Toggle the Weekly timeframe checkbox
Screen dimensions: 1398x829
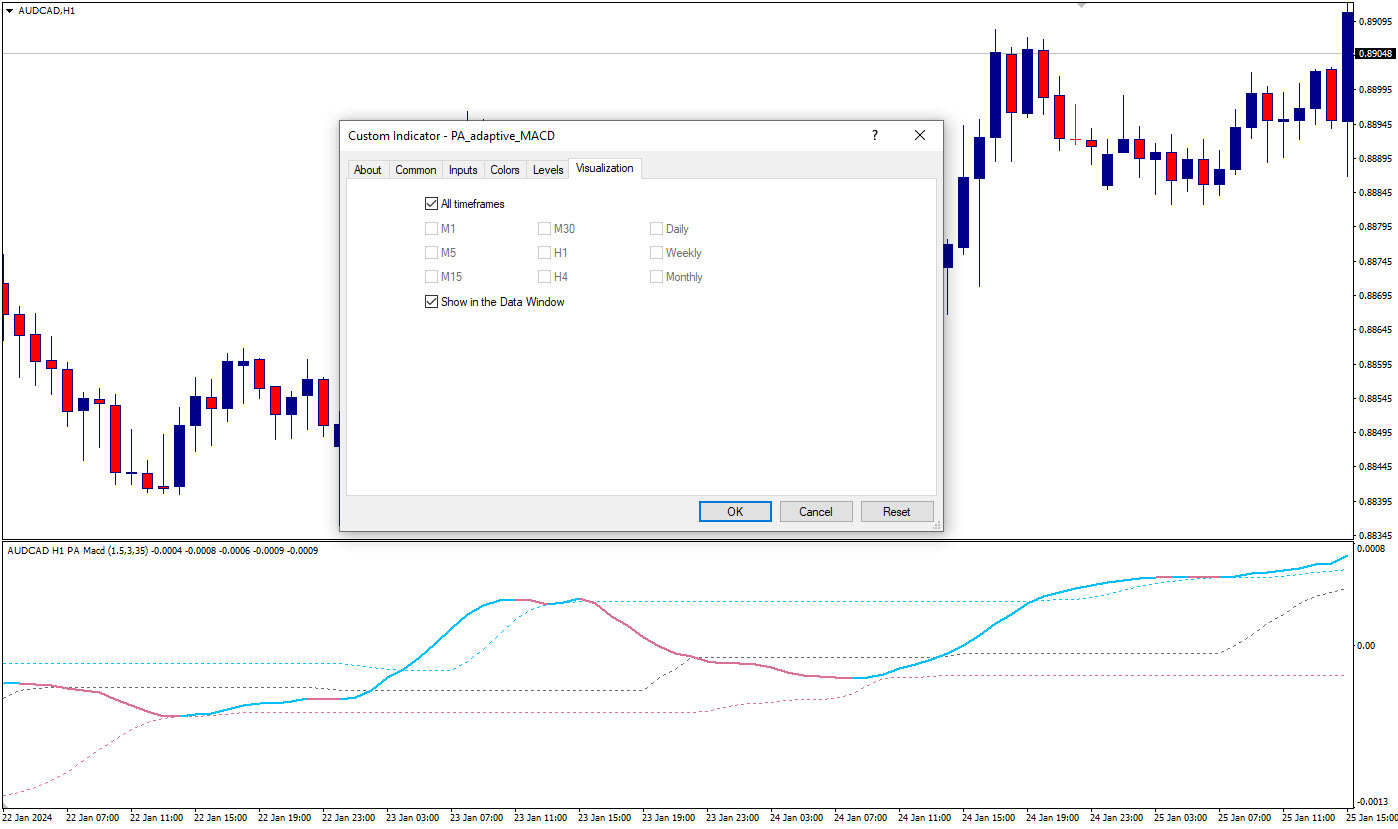(657, 253)
